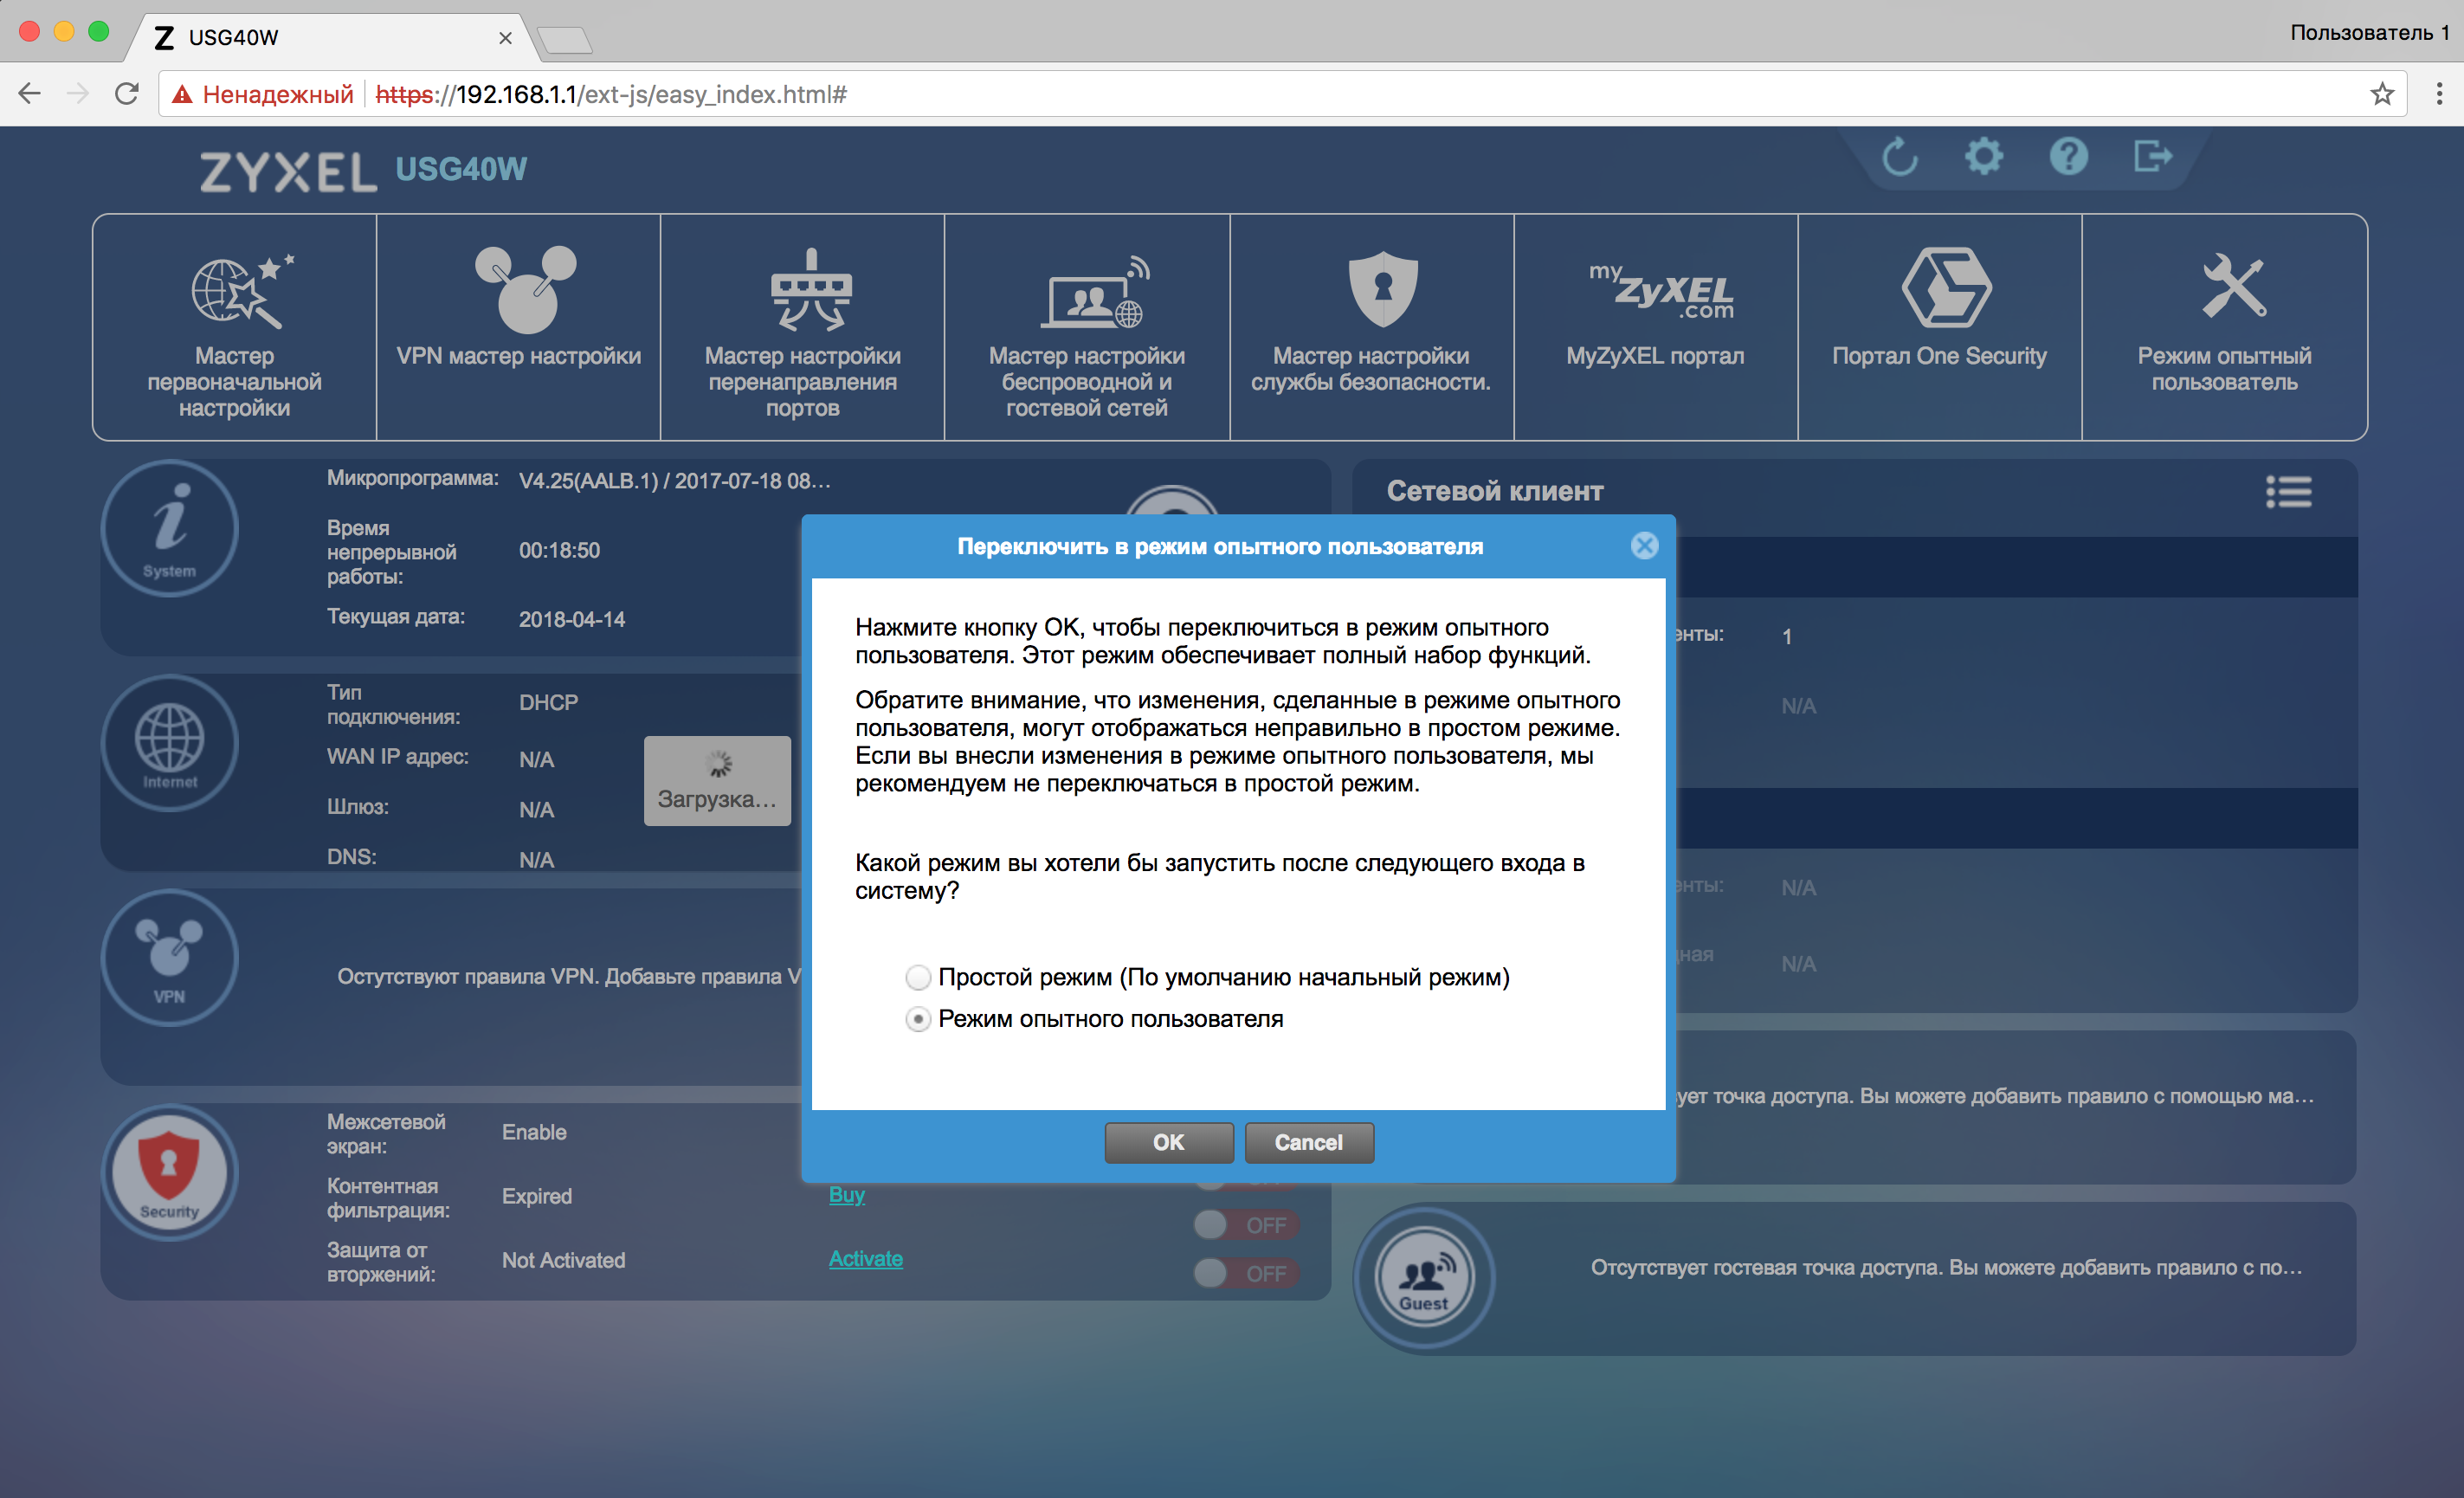Confirm the dialog with the OK button
Screen dimensions: 2464x1498
[x=1168, y=1142]
